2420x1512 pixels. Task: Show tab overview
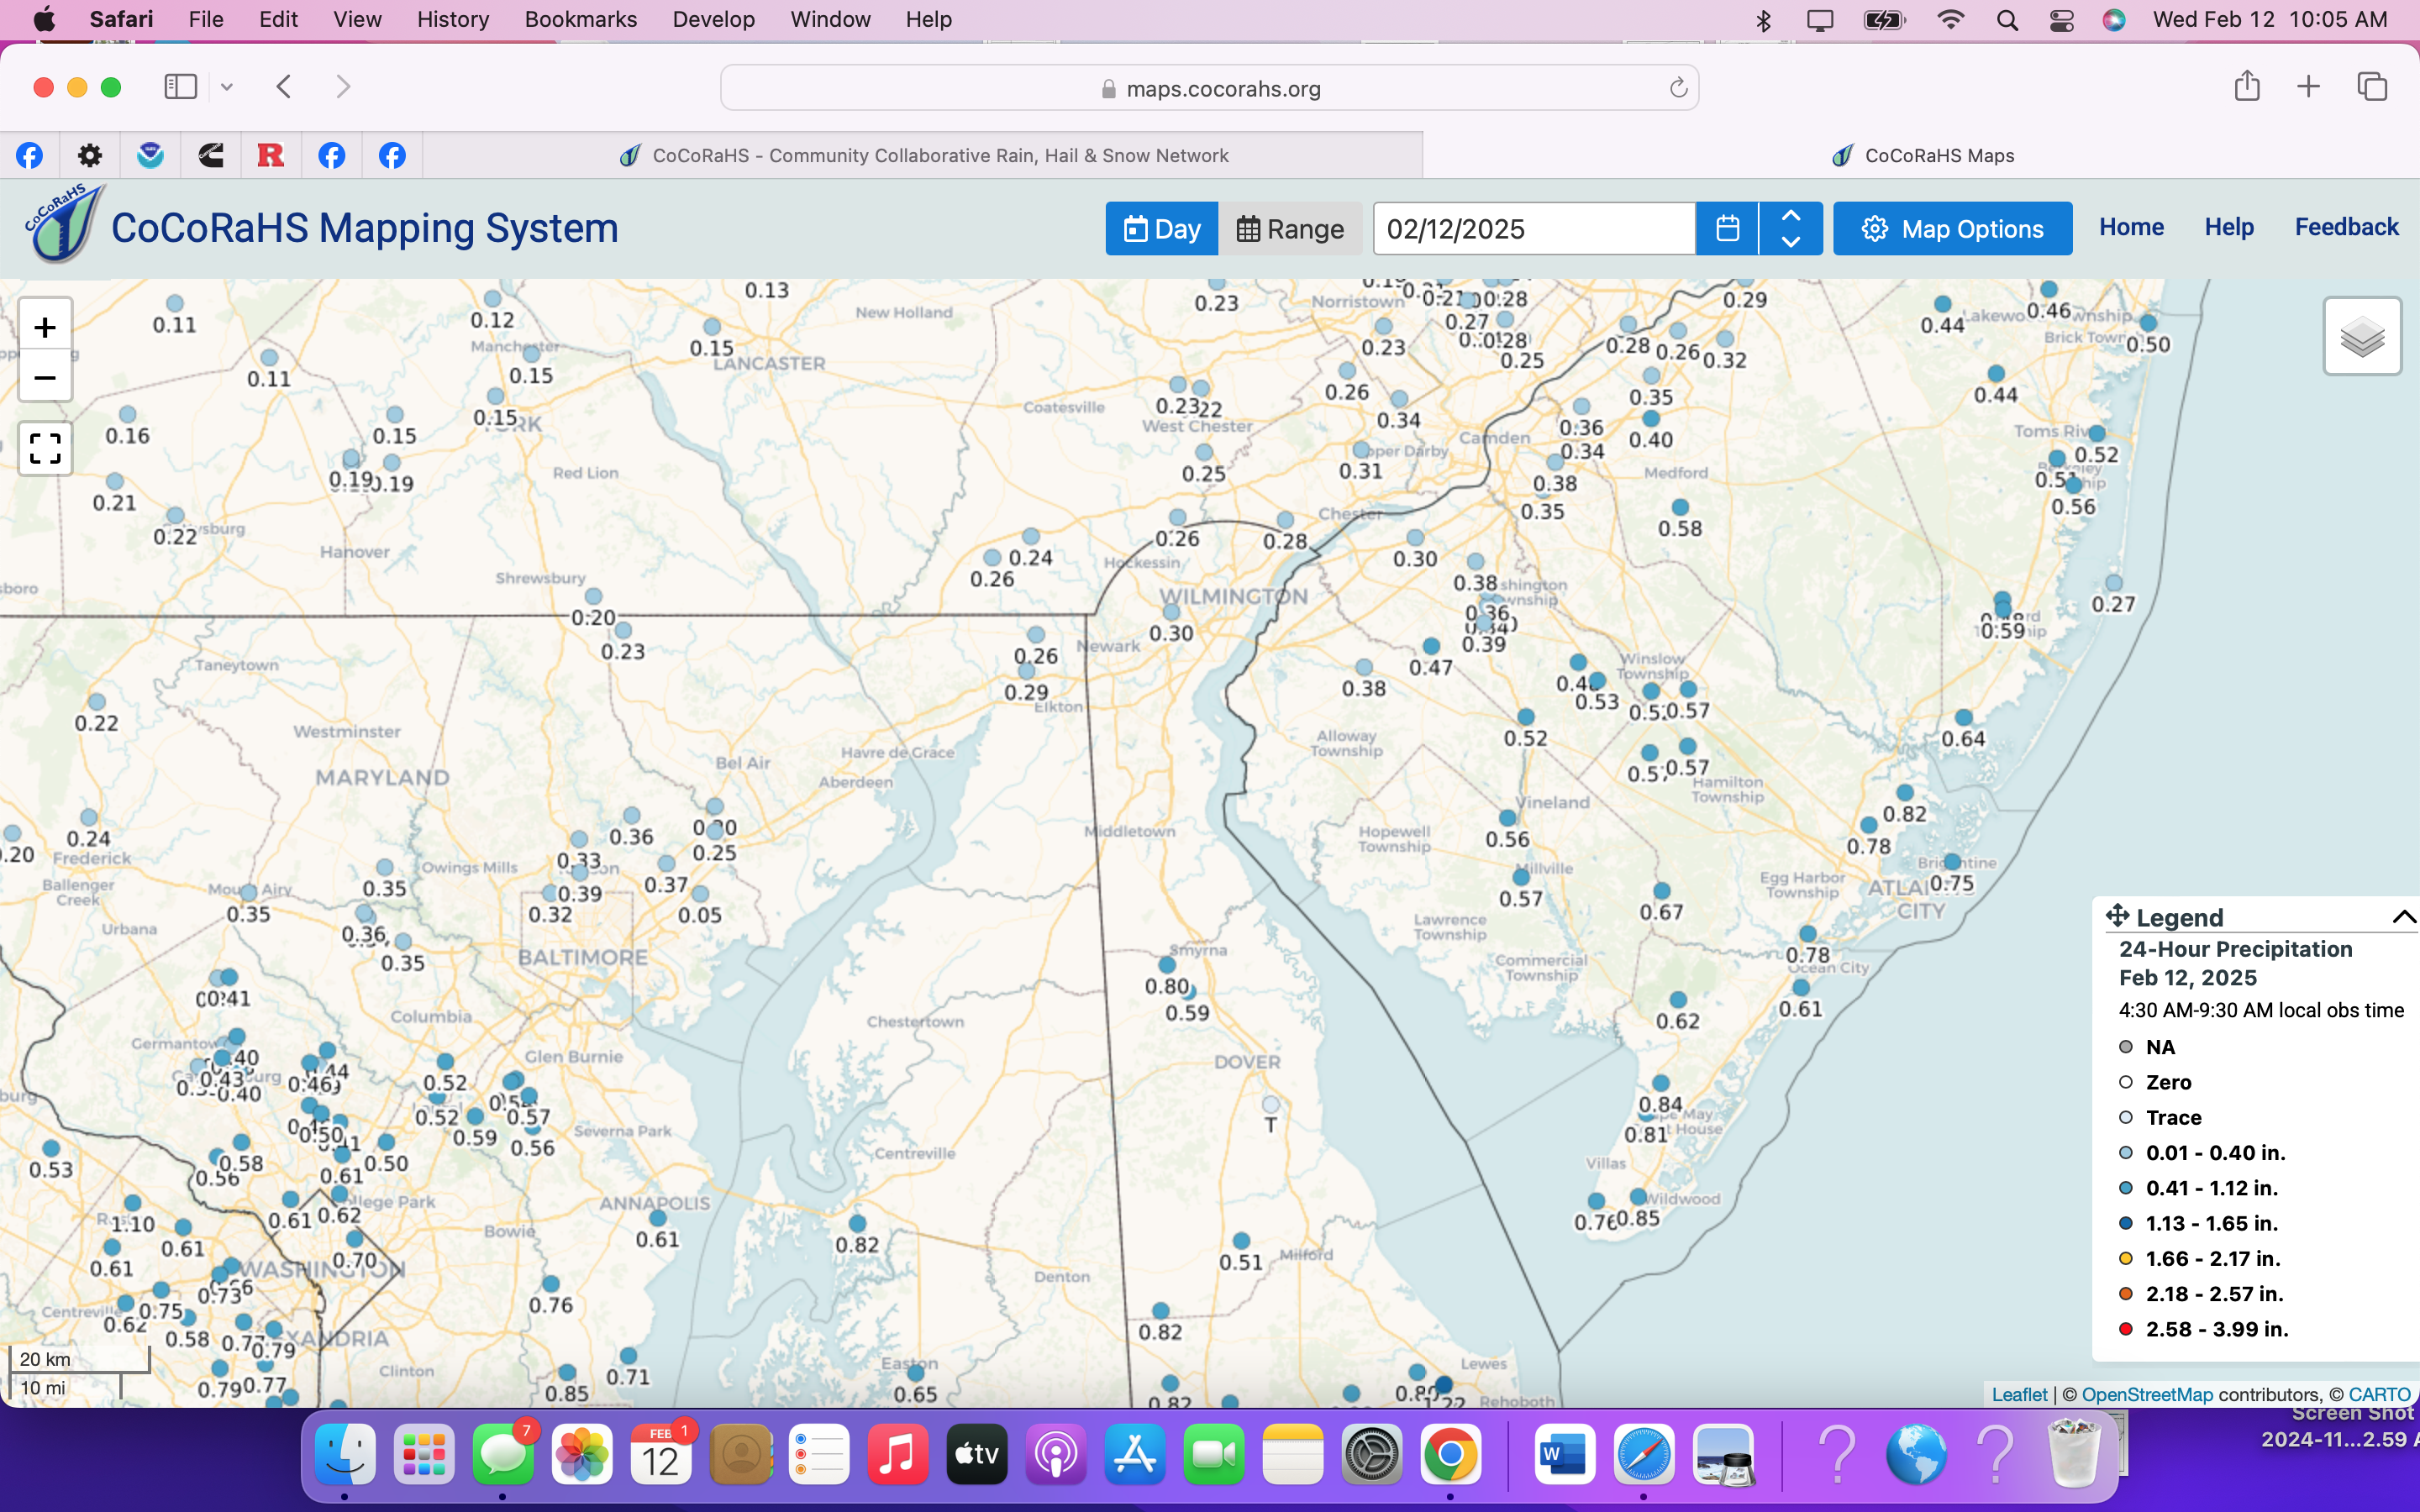(x=2372, y=87)
